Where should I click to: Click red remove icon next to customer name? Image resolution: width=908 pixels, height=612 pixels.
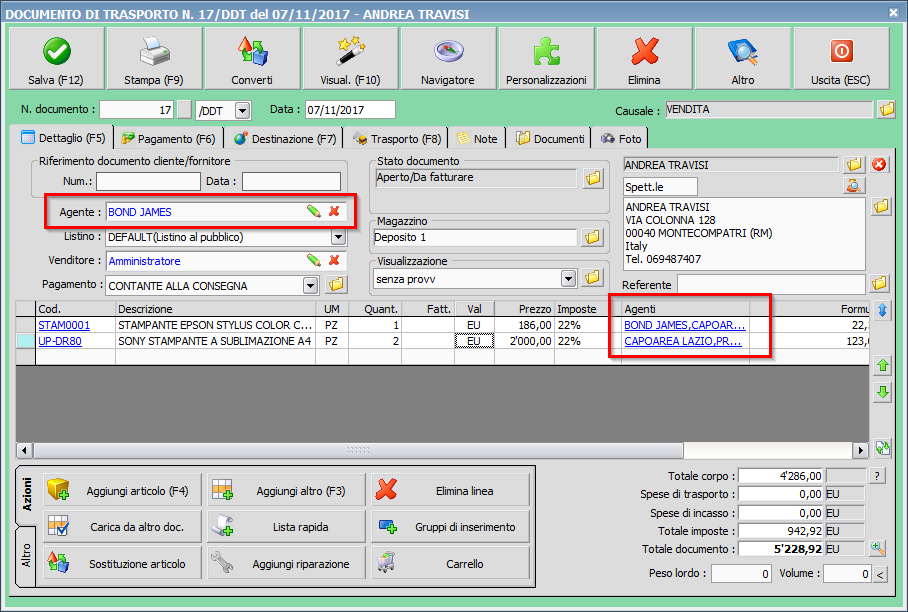coord(879,165)
